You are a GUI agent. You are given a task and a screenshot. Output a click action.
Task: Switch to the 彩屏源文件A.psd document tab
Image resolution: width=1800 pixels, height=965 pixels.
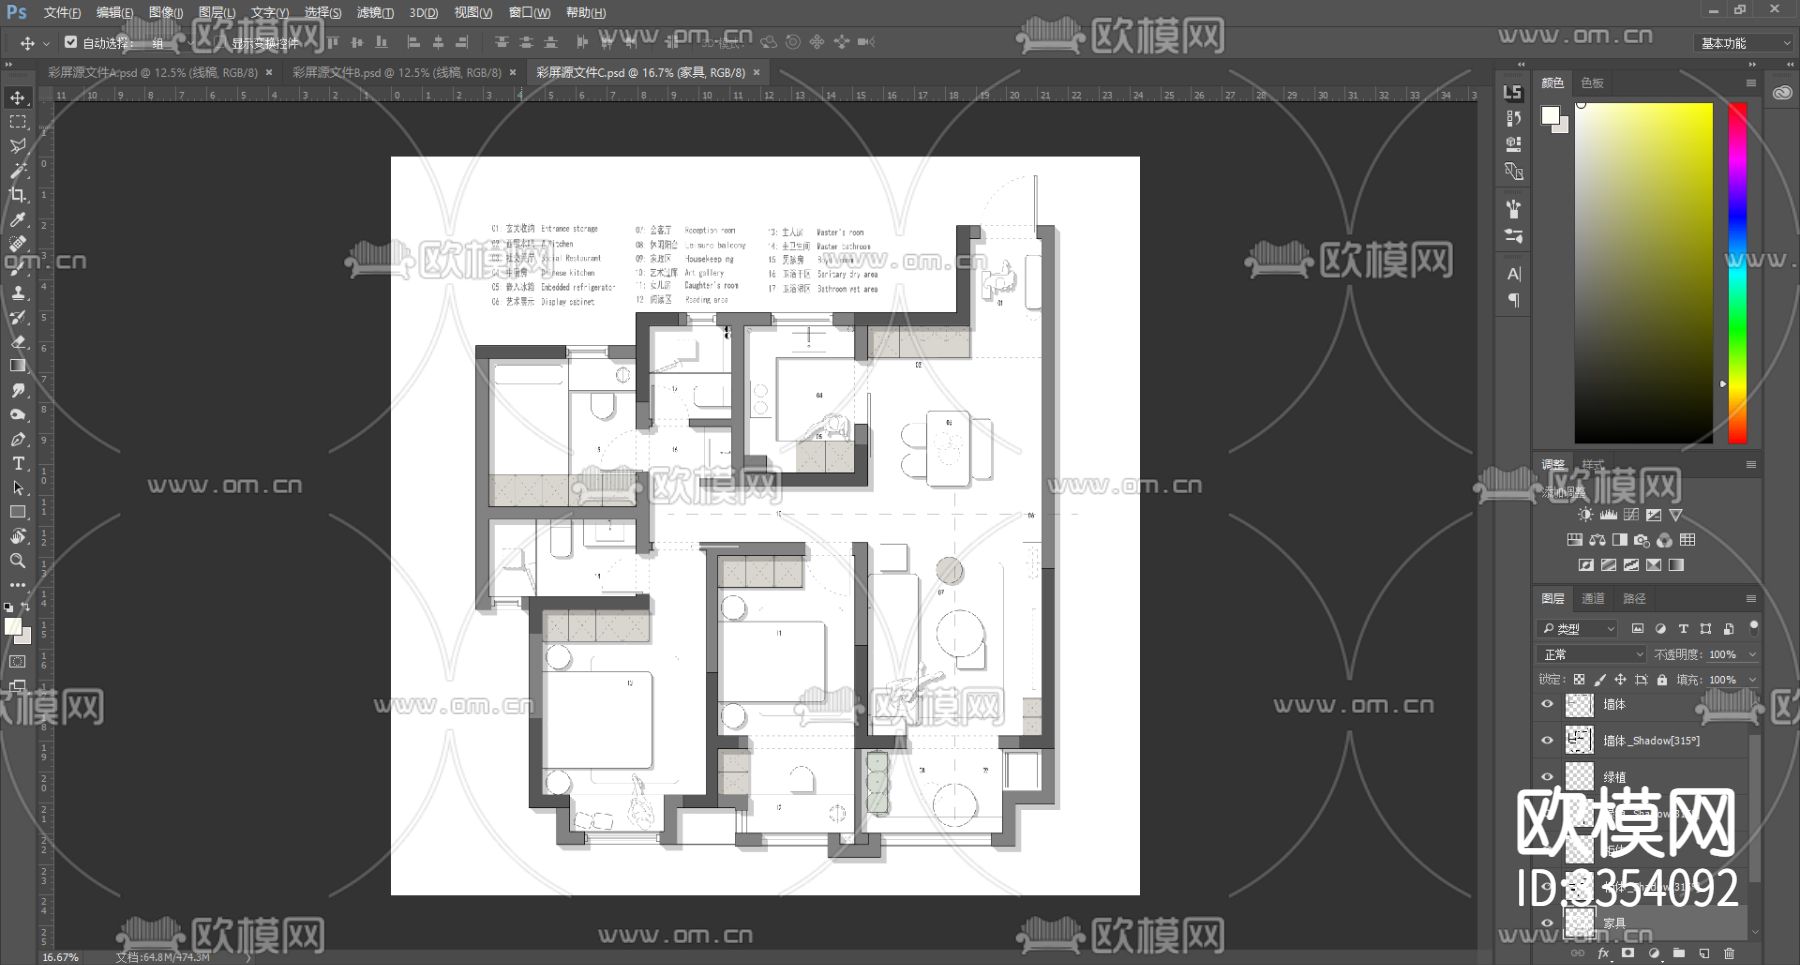click(153, 73)
